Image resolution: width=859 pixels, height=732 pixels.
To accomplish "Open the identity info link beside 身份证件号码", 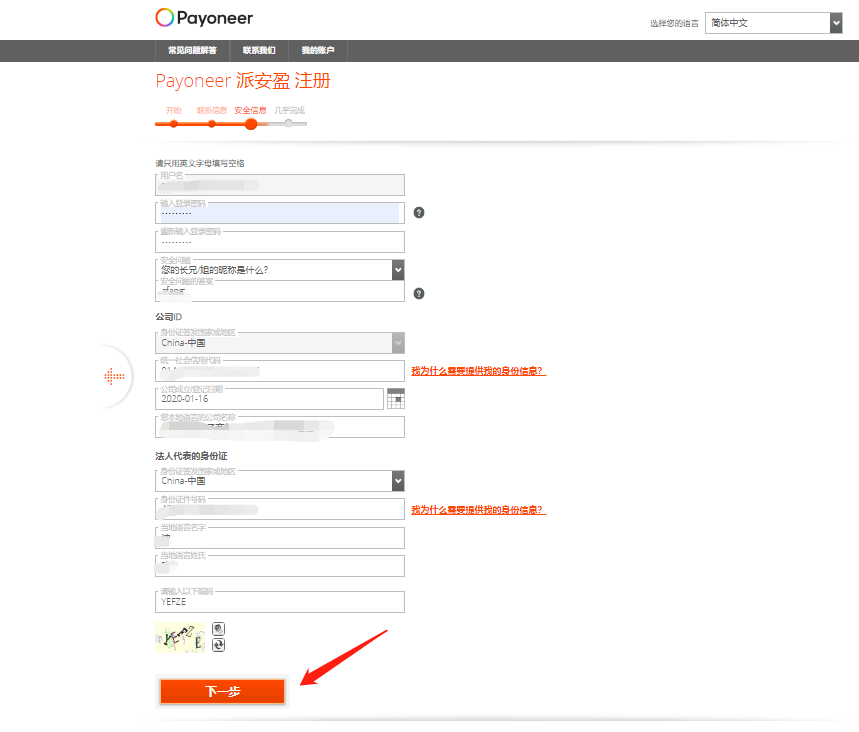I will 478,510.
